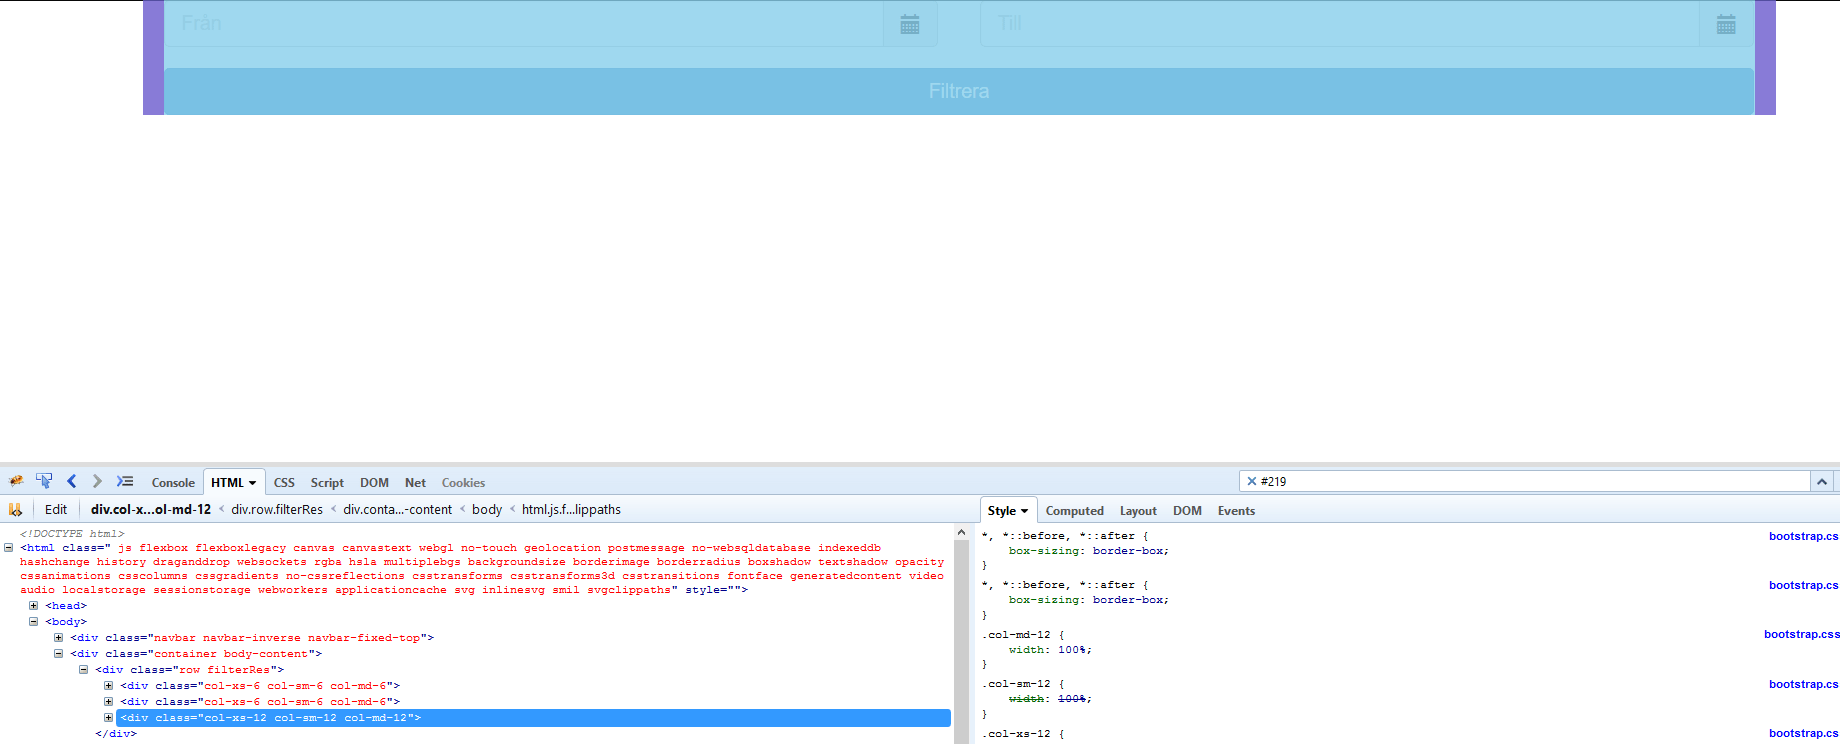Select the container body-content div line
This screenshot has height=744, width=1840.
point(196,654)
